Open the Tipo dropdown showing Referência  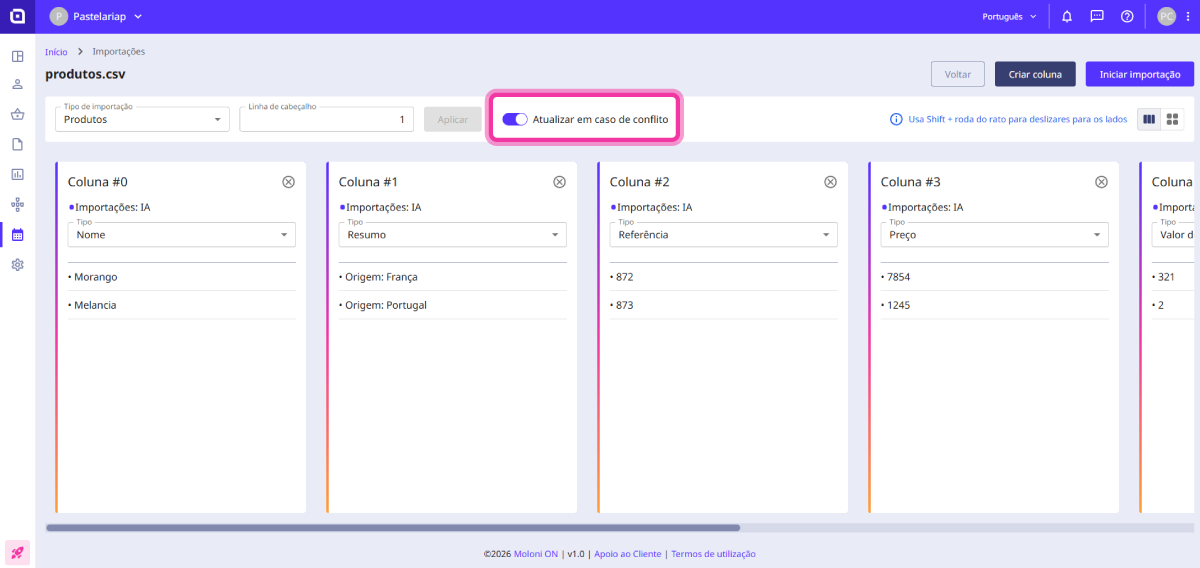point(723,235)
